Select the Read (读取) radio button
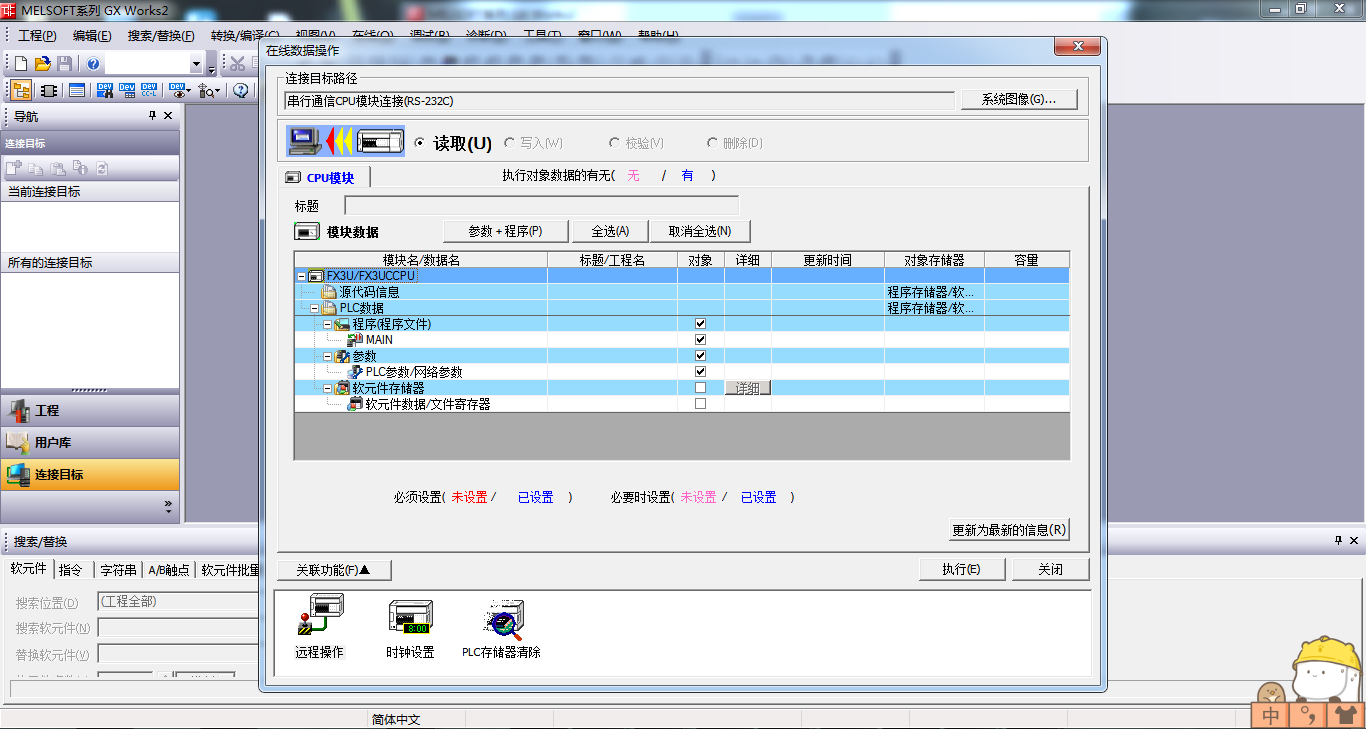This screenshot has width=1366, height=729. 420,143
